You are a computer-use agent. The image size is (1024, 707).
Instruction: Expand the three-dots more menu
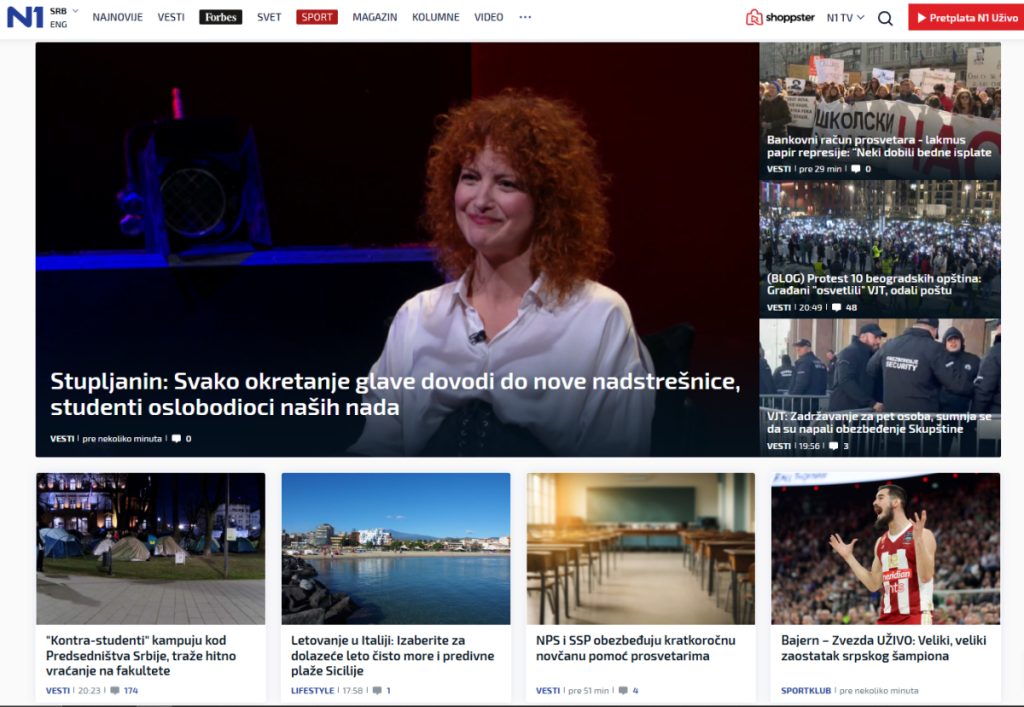point(525,17)
